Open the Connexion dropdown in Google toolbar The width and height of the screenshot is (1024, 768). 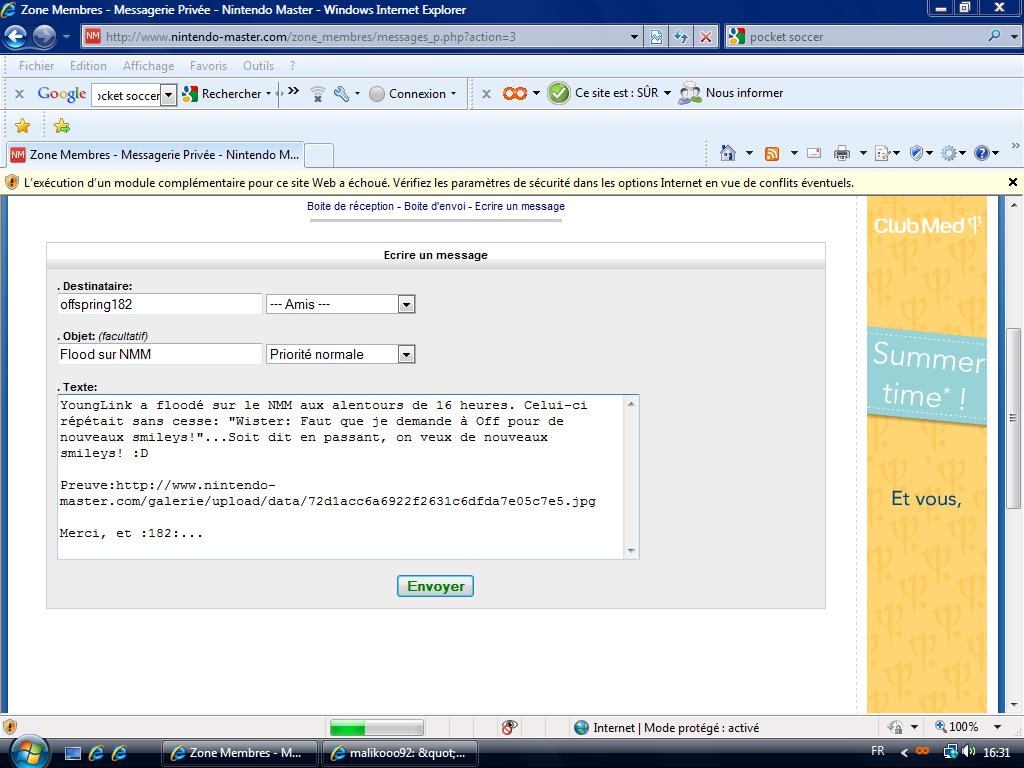click(453, 93)
